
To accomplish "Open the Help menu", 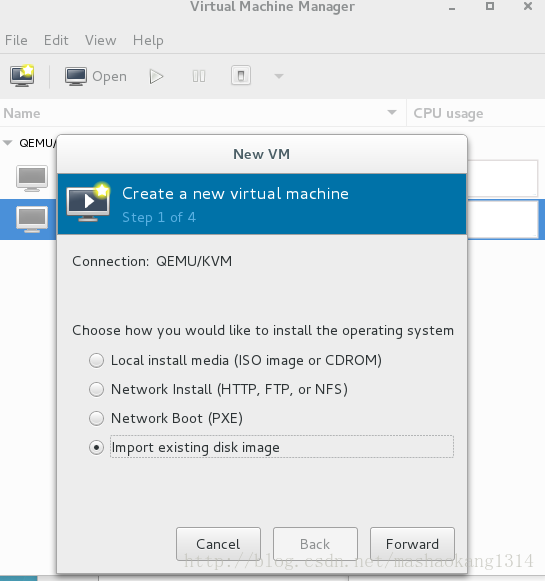I will [x=148, y=40].
